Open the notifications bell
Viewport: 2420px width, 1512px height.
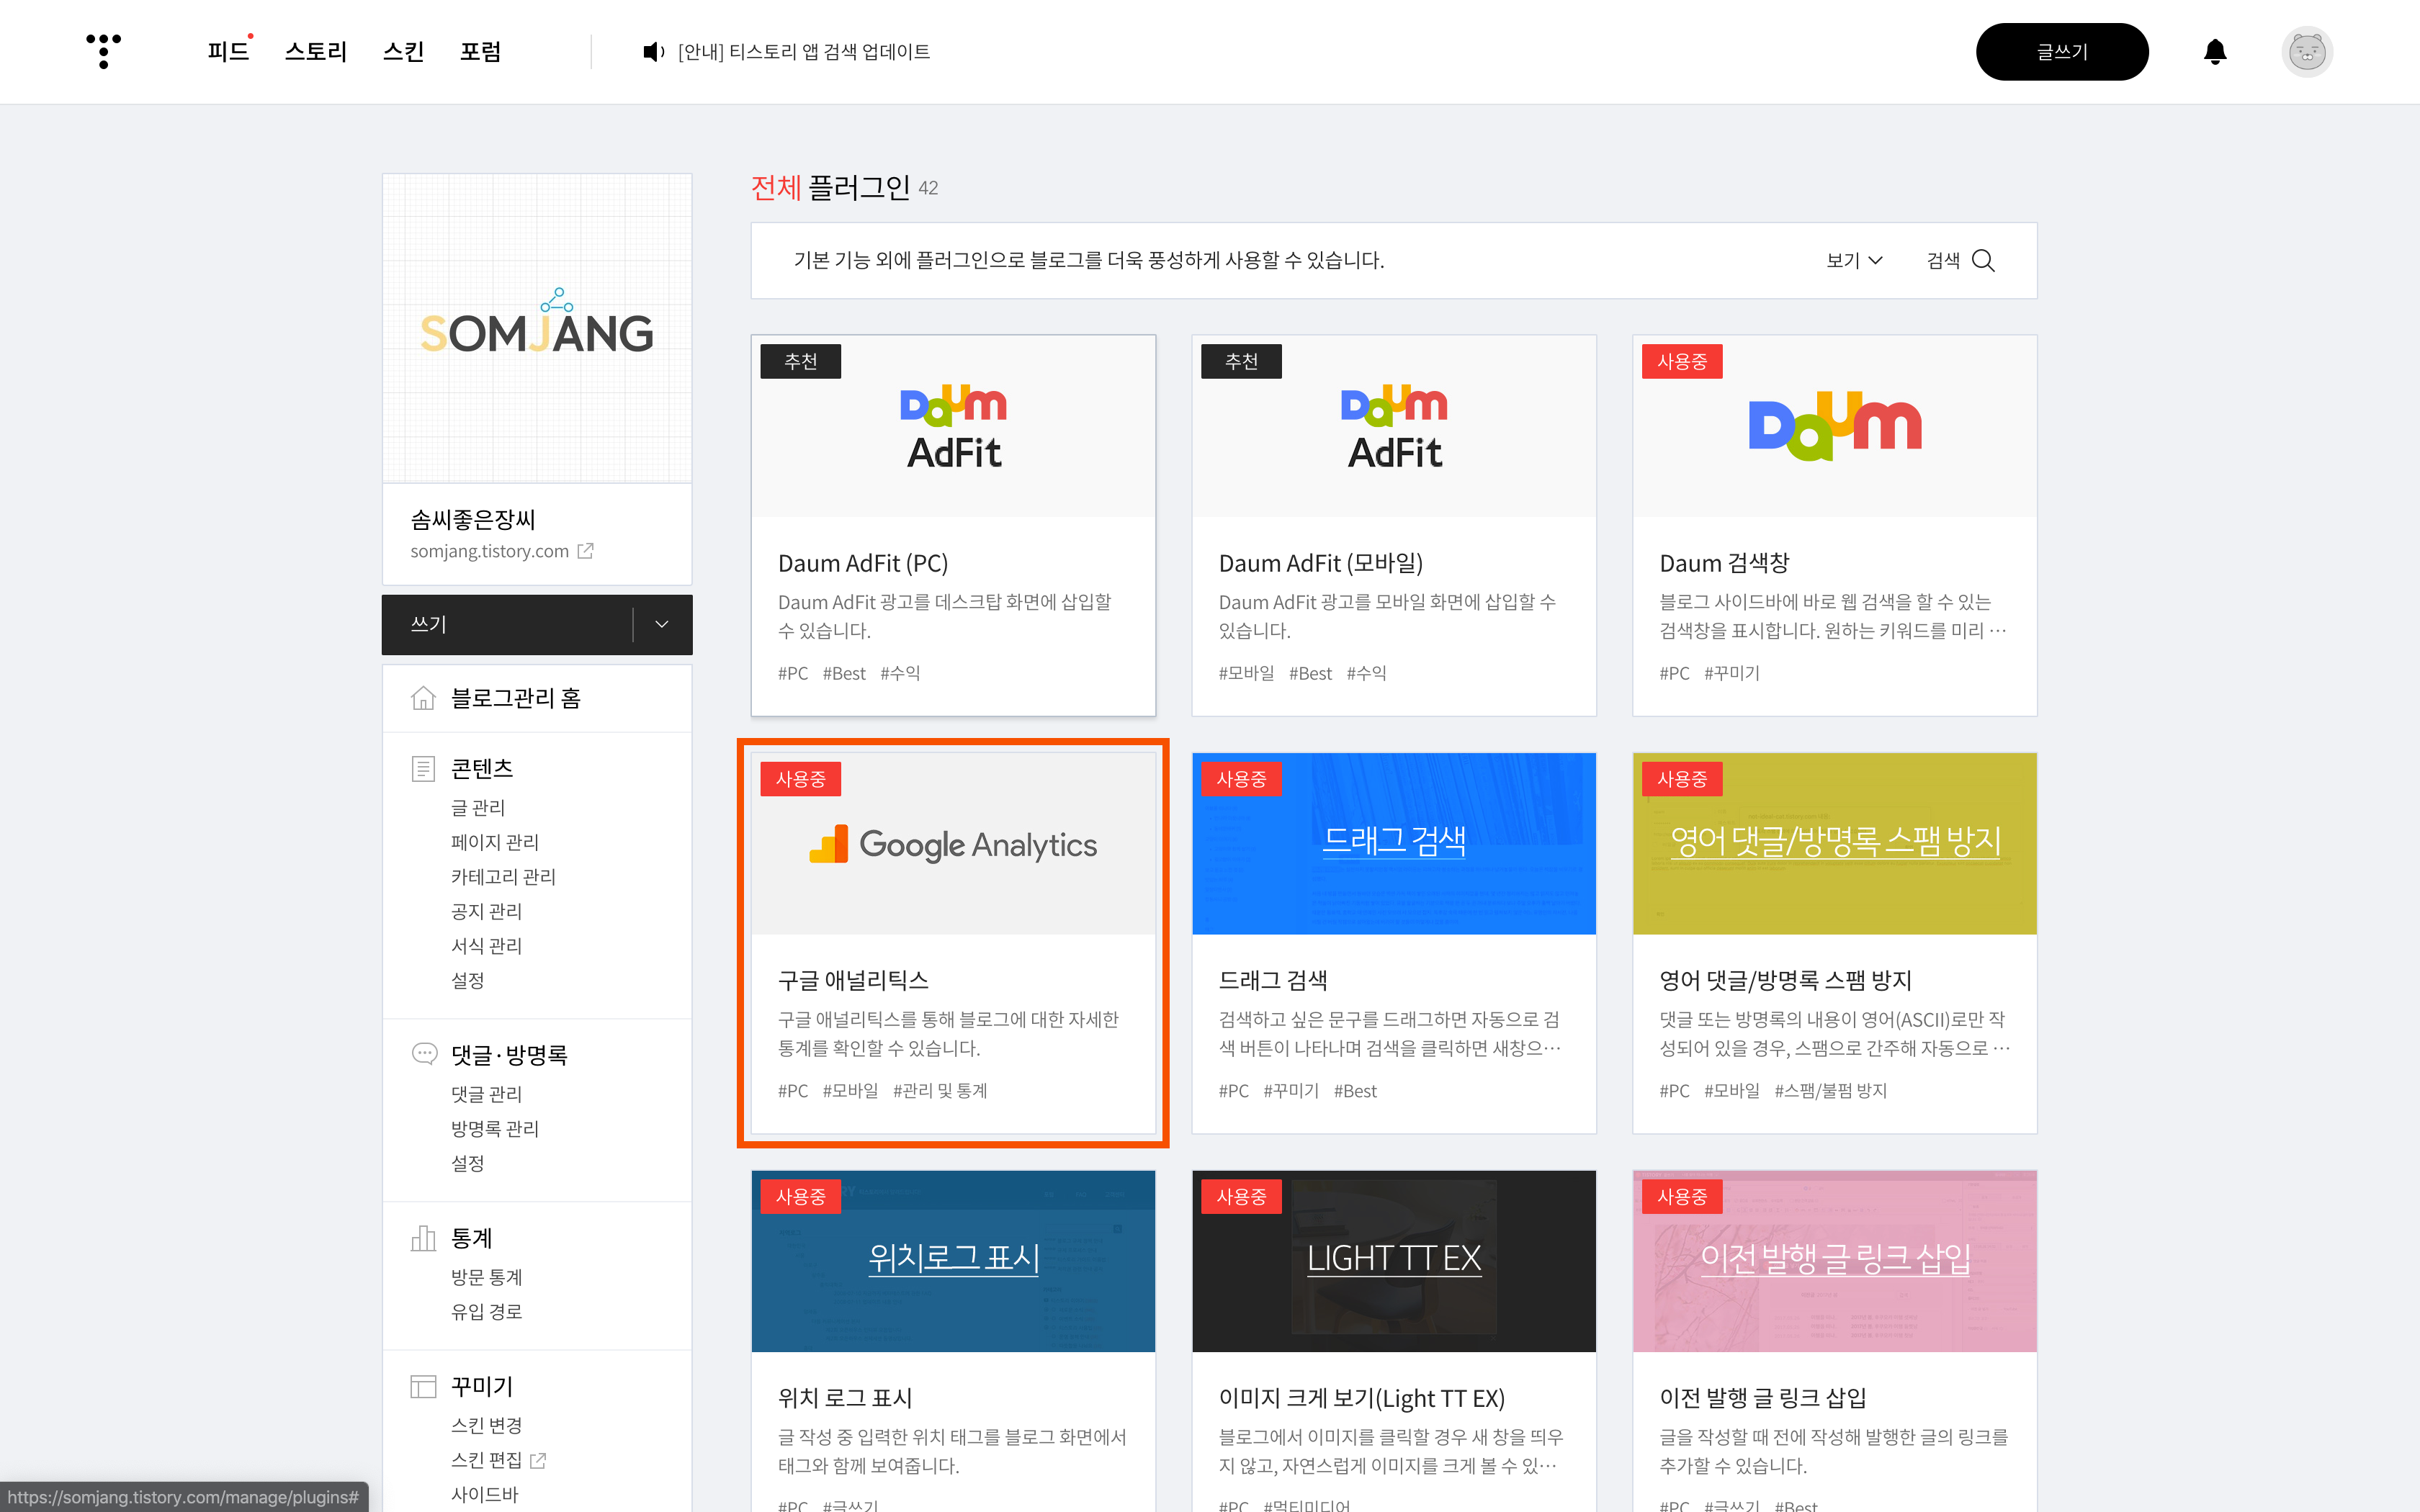2215,51
